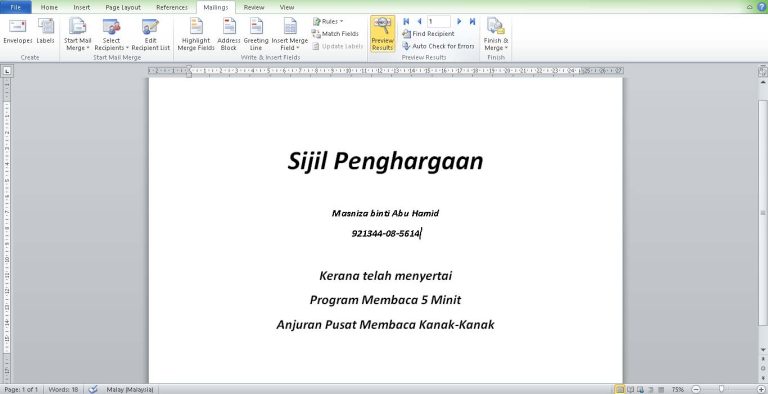Click the scroll down arrow

coord(763,350)
